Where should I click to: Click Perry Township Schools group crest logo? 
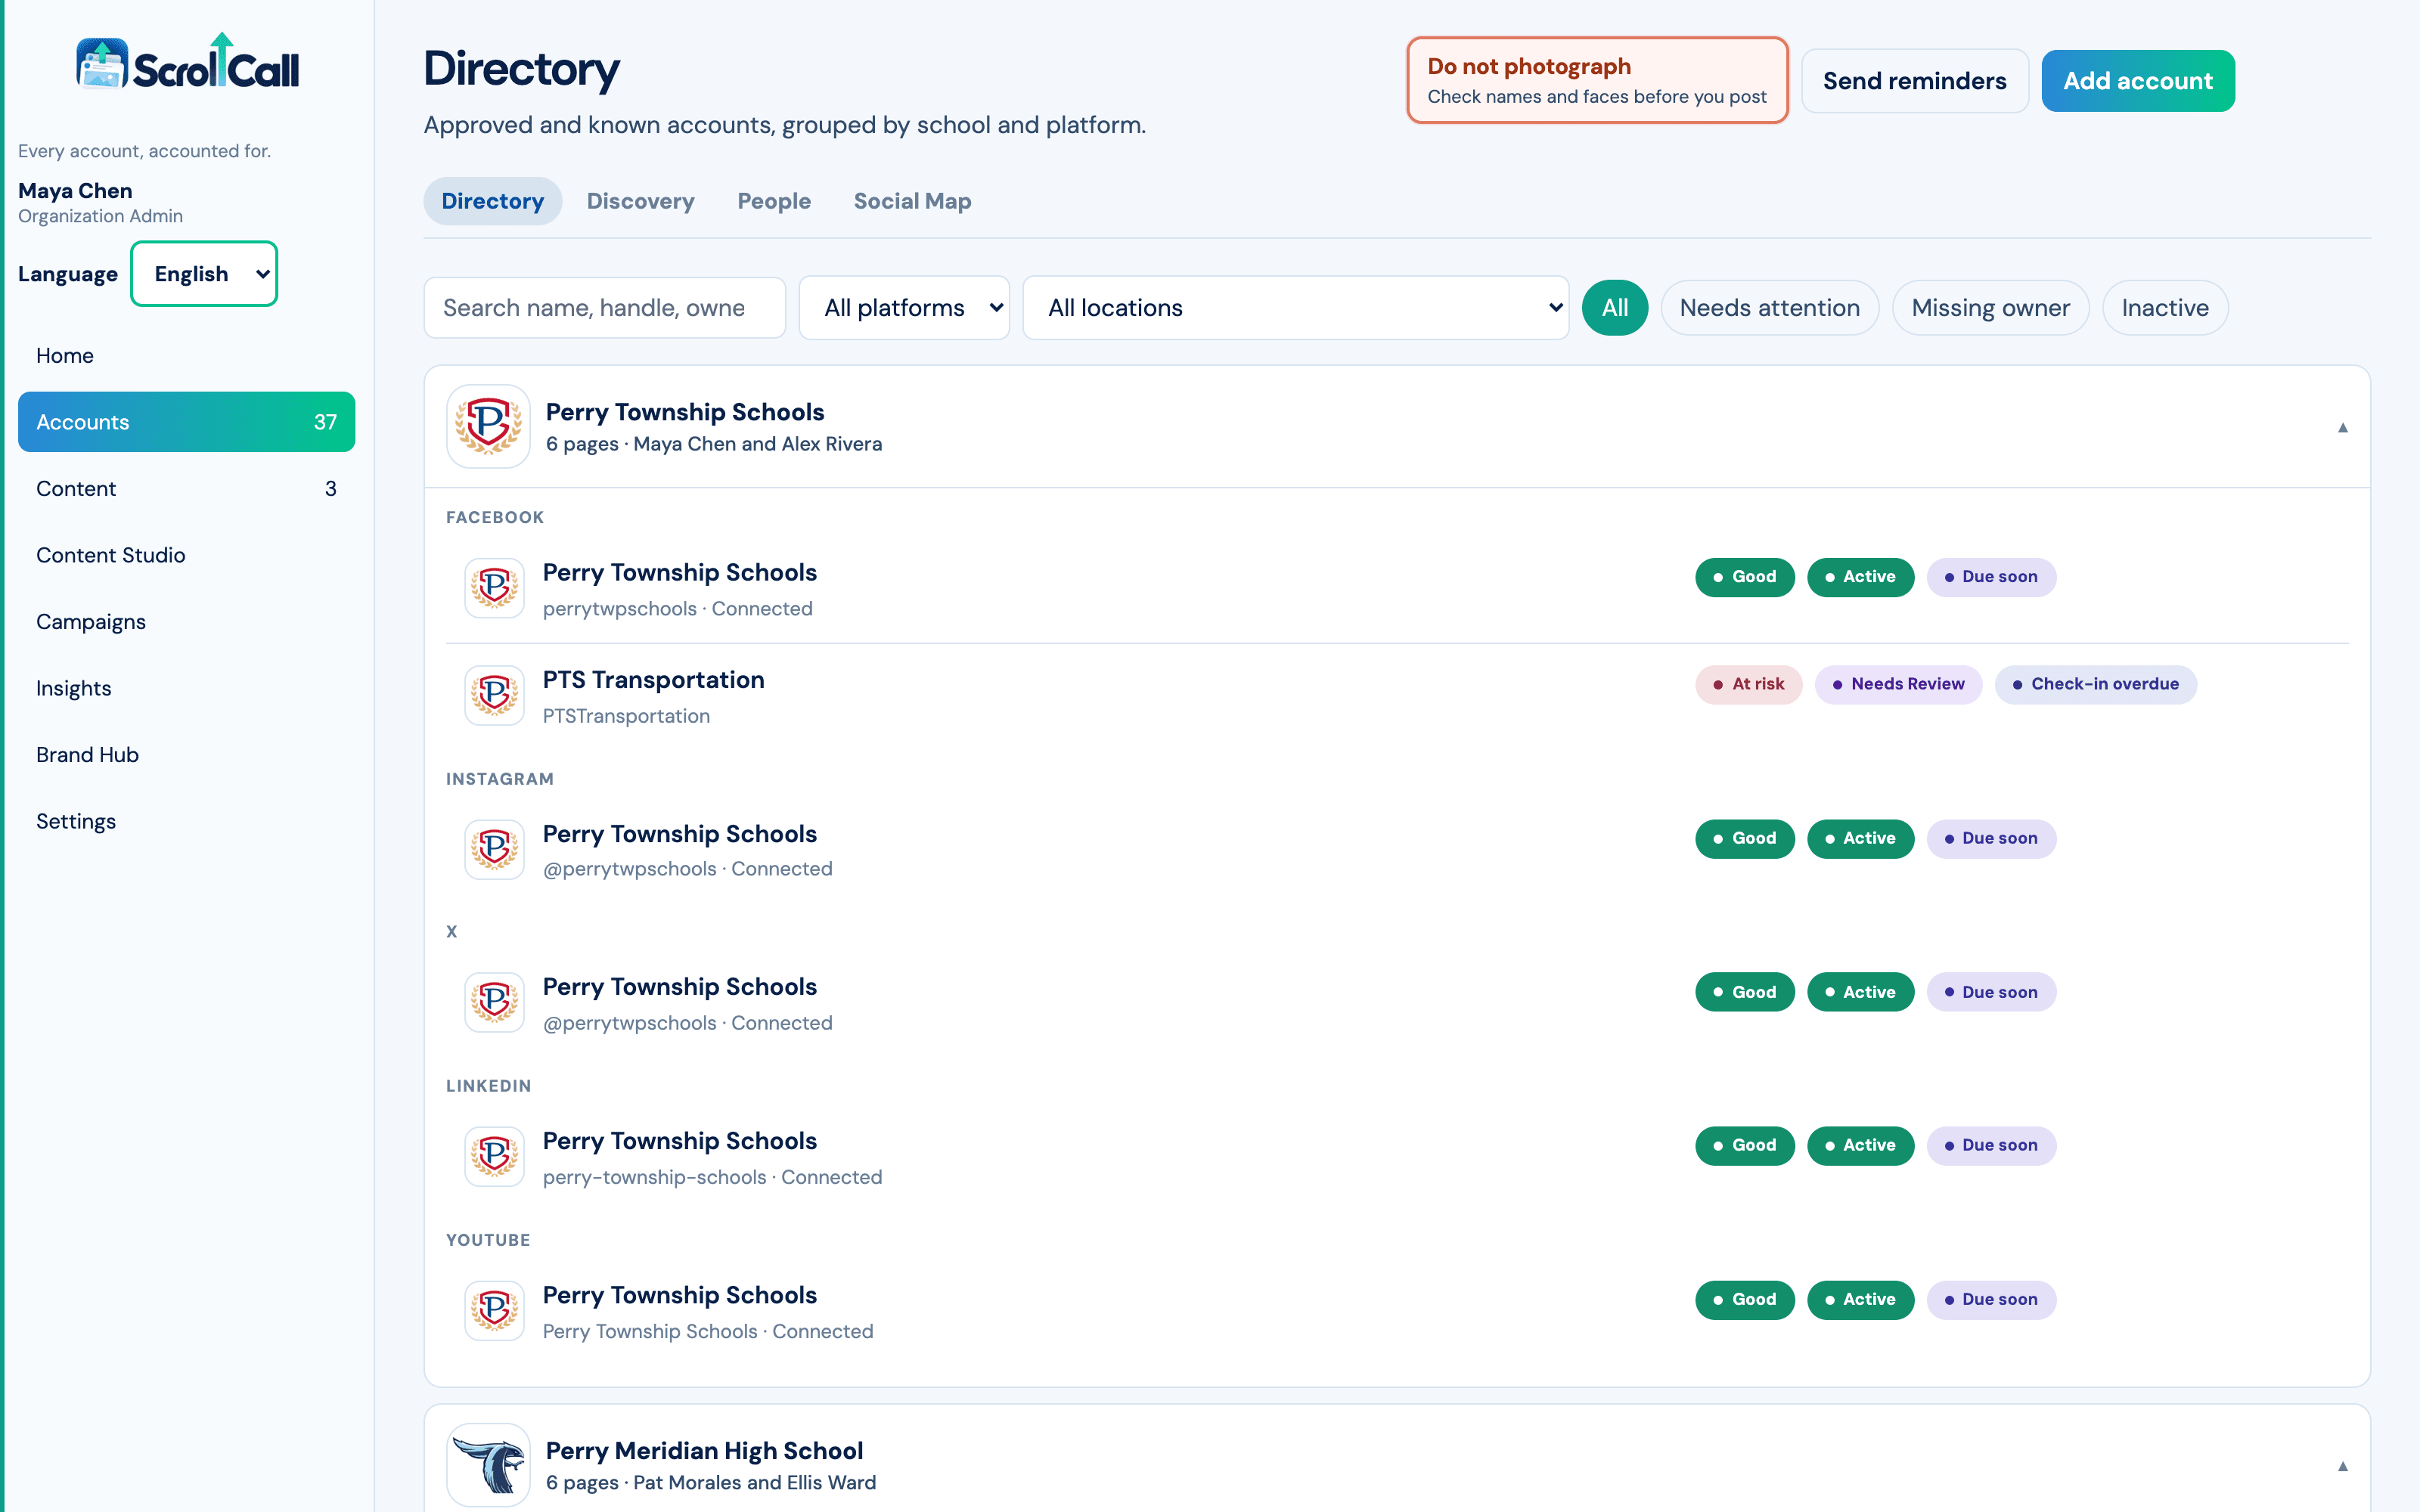click(x=488, y=426)
